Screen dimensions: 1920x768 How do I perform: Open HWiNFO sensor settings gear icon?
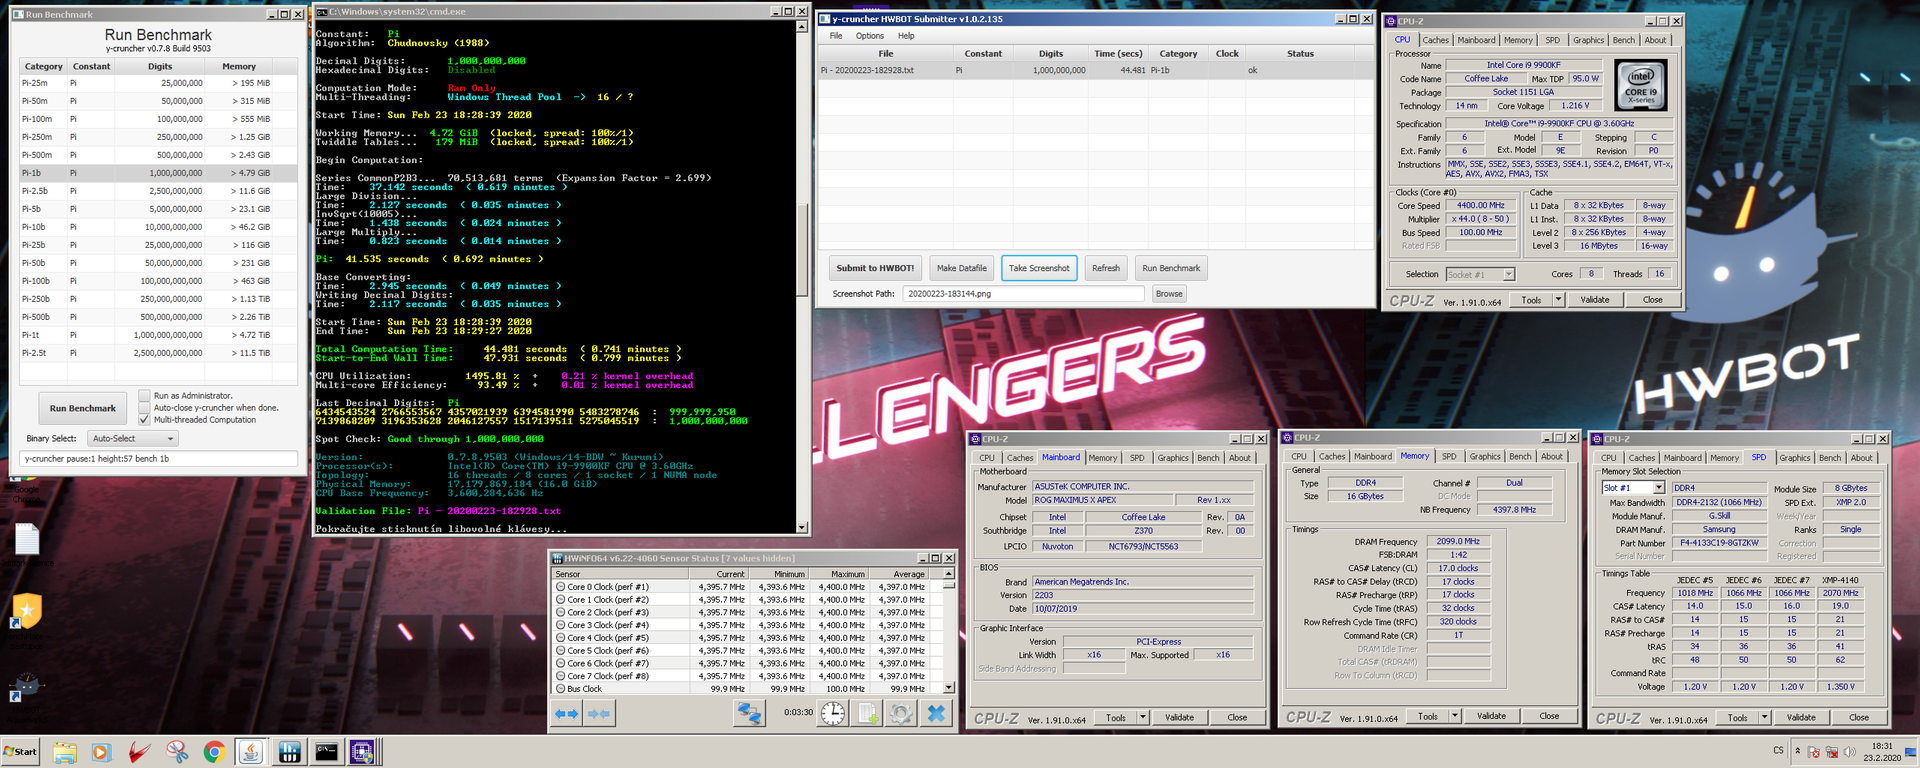[901, 713]
